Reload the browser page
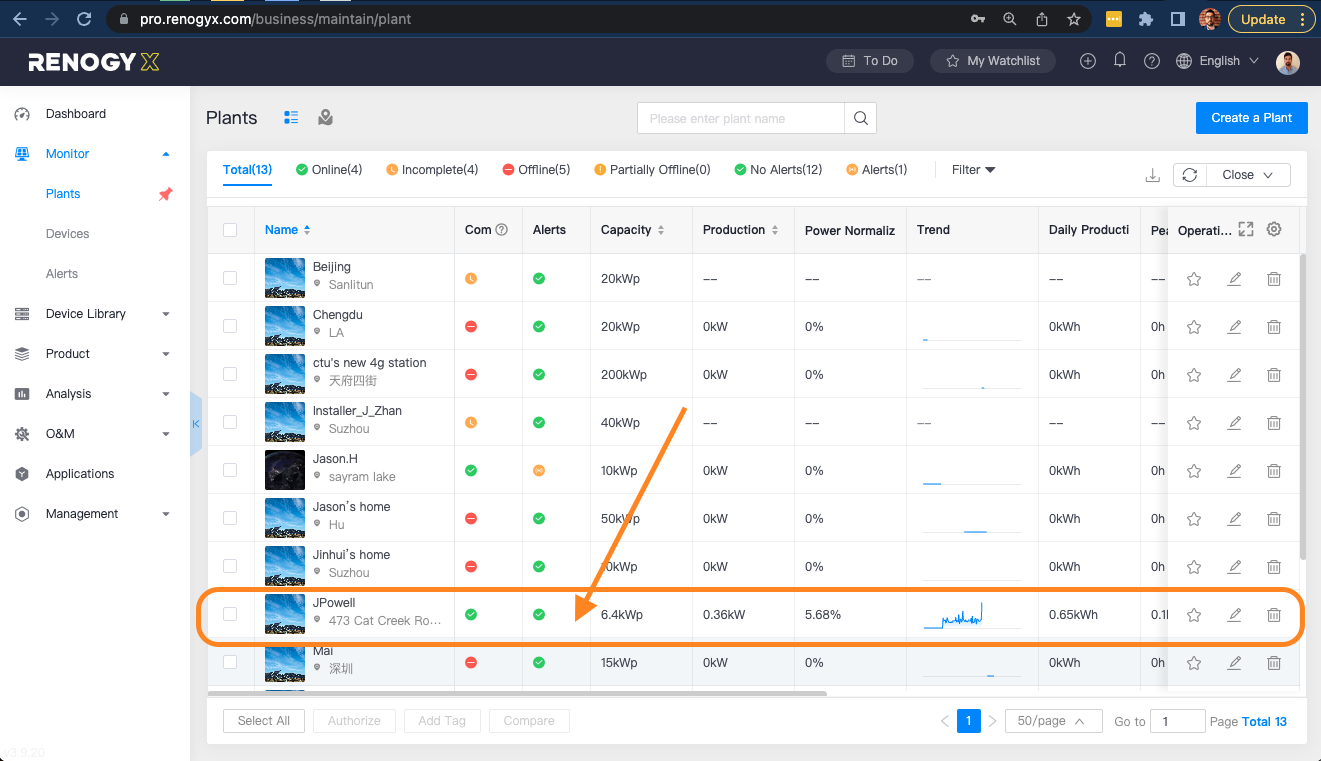The image size is (1321, 761). (x=84, y=19)
